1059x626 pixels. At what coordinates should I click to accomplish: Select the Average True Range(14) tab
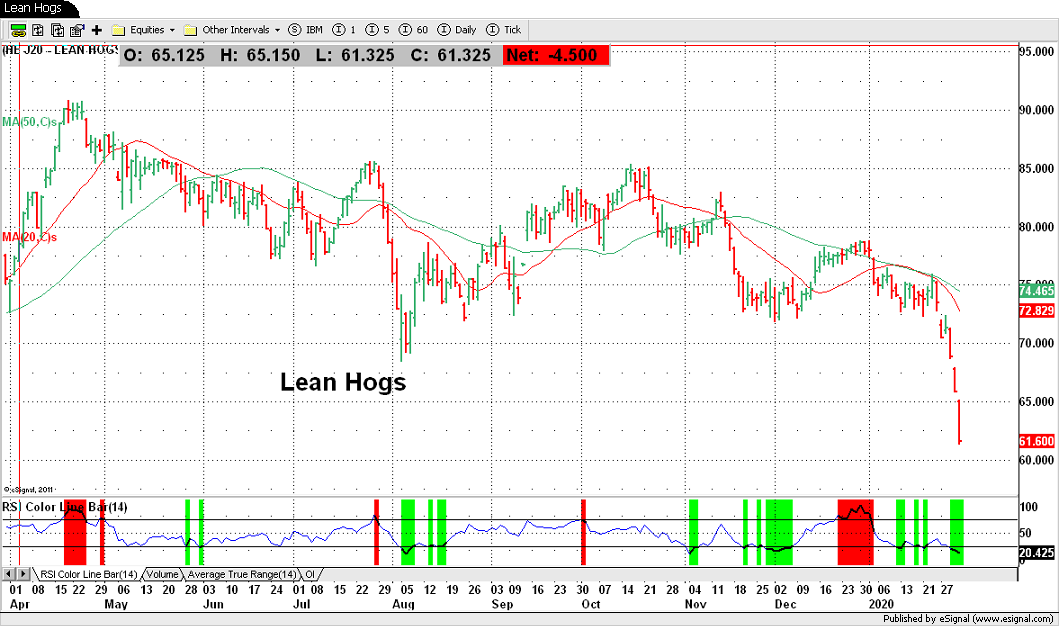[x=241, y=574]
